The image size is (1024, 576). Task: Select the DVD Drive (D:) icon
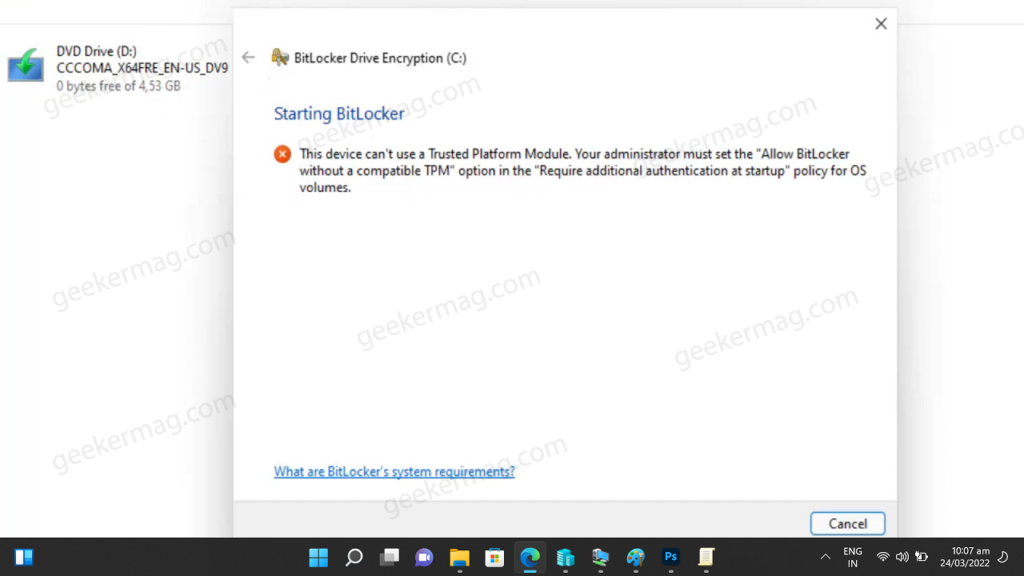point(25,65)
